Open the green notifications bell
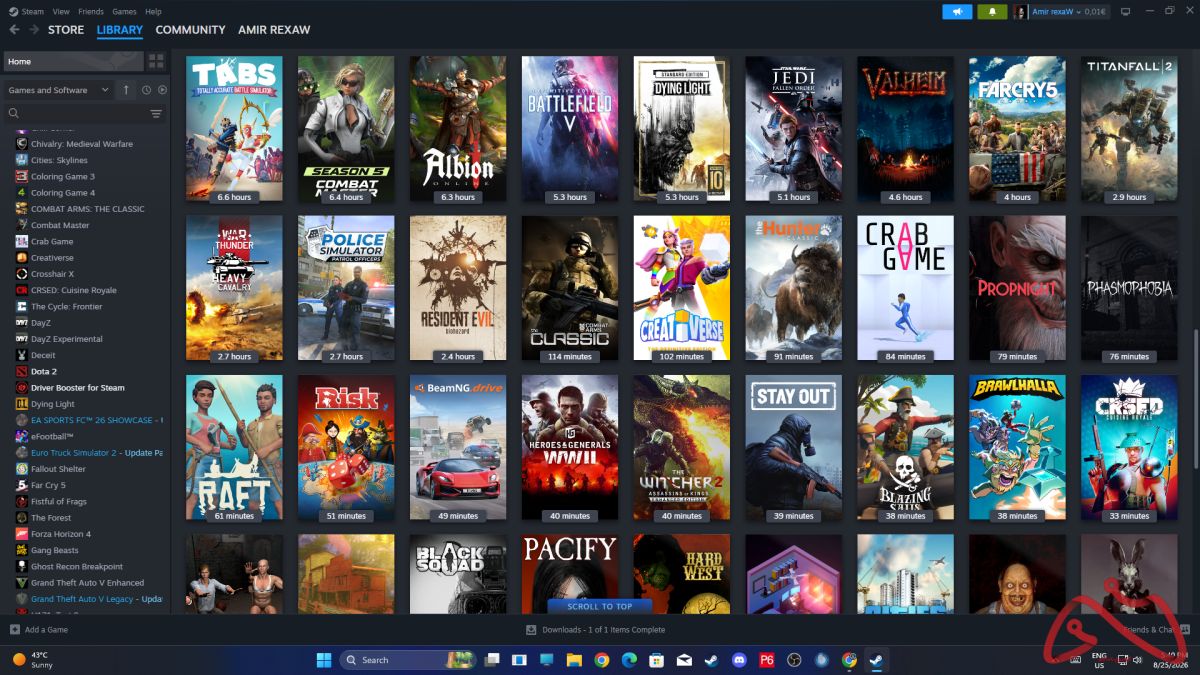 [x=992, y=12]
